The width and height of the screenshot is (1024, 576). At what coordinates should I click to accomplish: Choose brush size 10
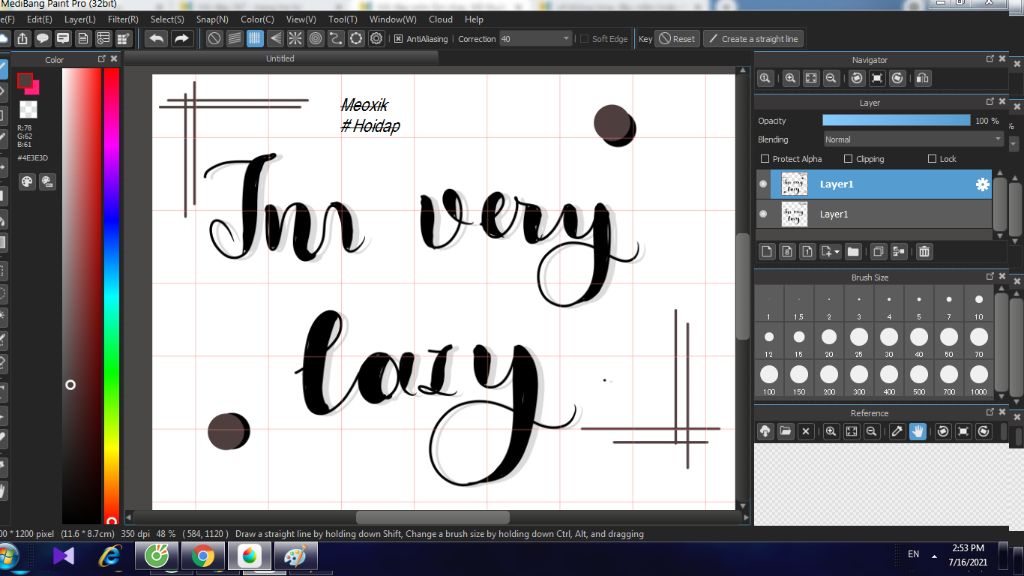(978, 303)
